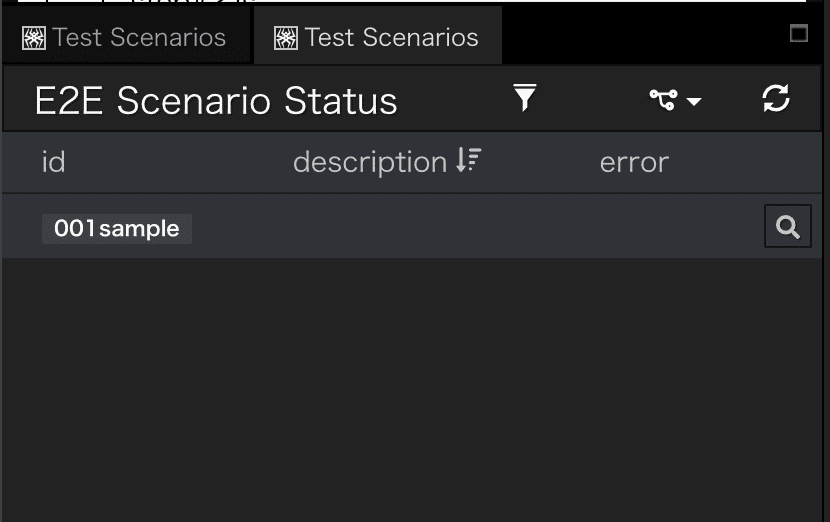This screenshot has width=830, height=522.
Task: Click the E2E Scenario Status title
Action: 216,101
